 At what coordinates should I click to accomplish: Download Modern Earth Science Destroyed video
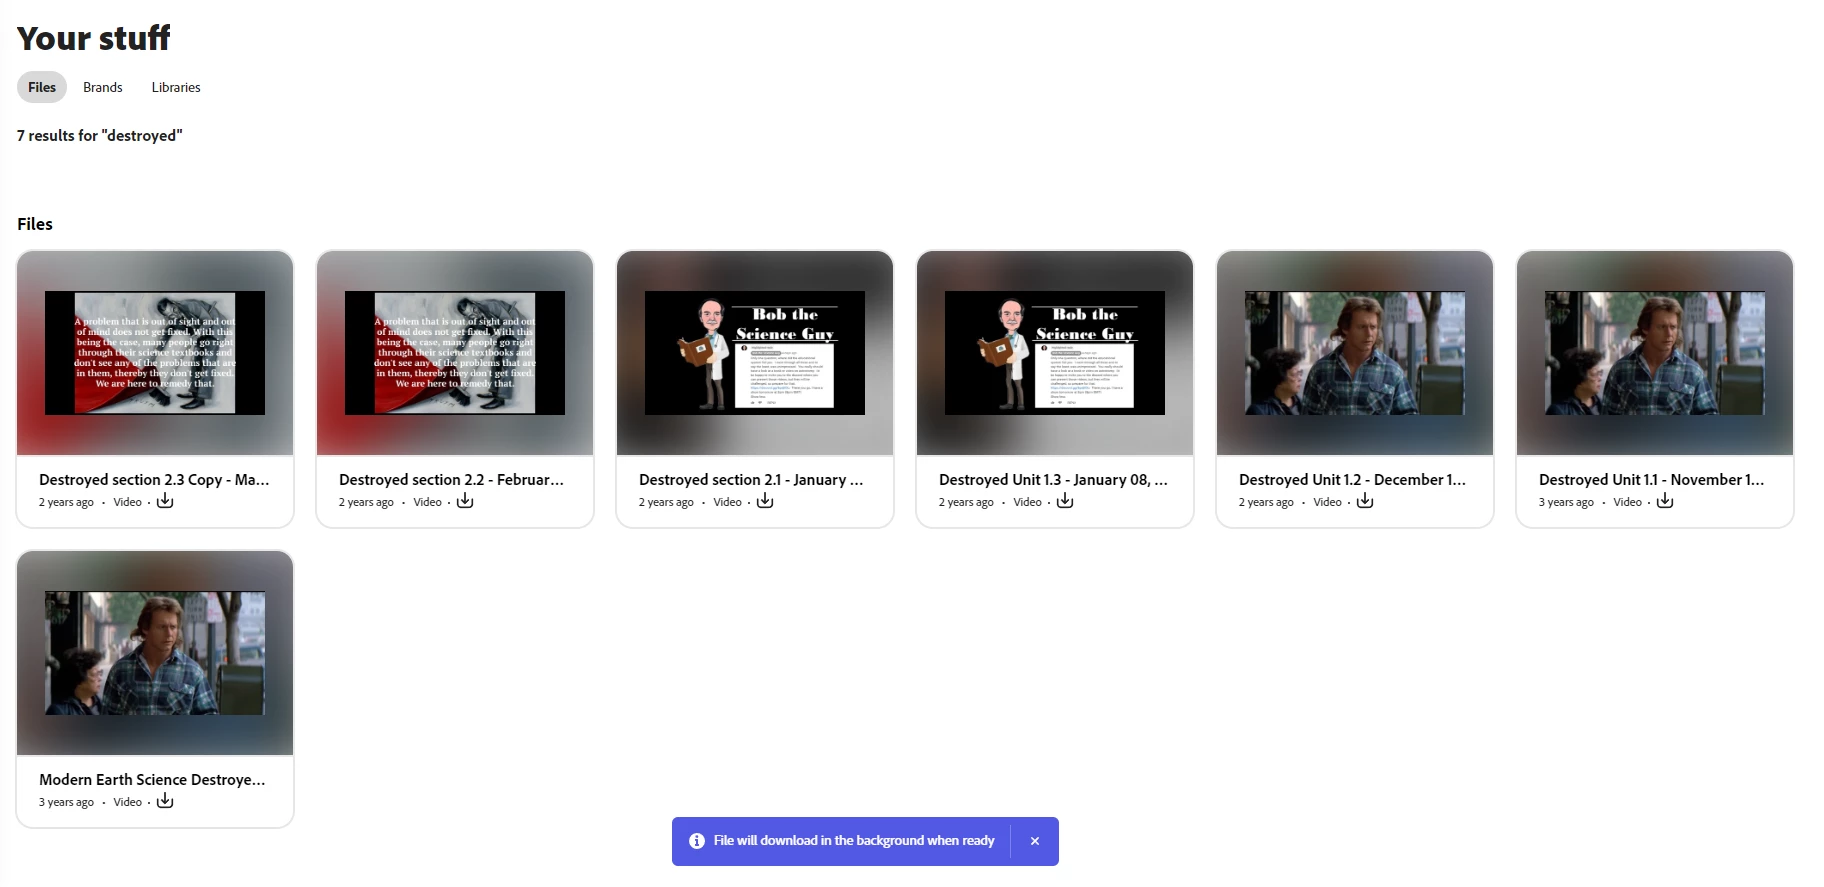(x=165, y=801)
